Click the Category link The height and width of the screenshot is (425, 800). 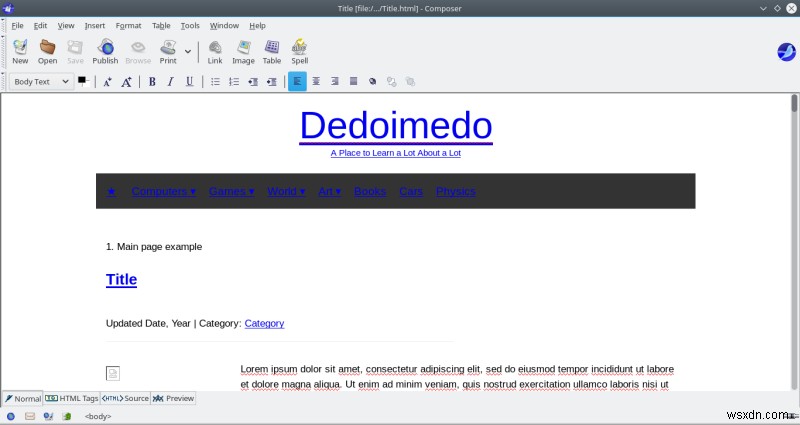tap(264, 323)
